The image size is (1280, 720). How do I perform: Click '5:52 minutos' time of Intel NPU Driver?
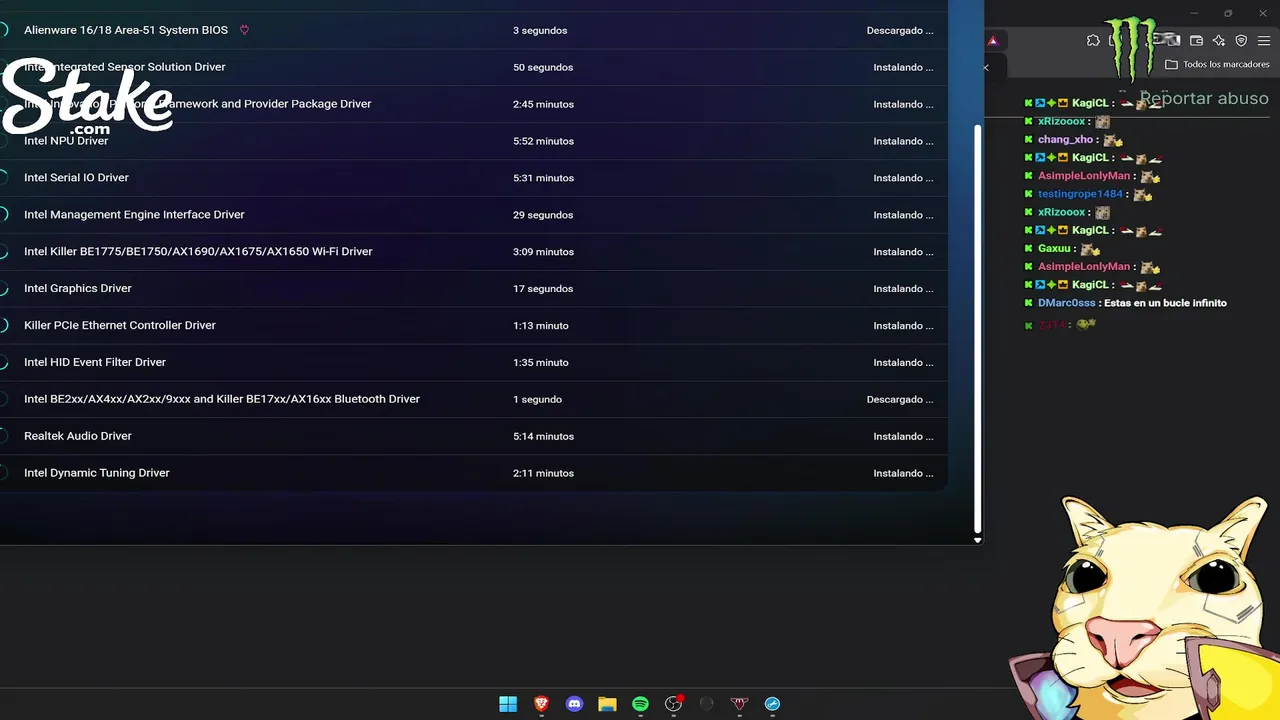tap(543, 141)
